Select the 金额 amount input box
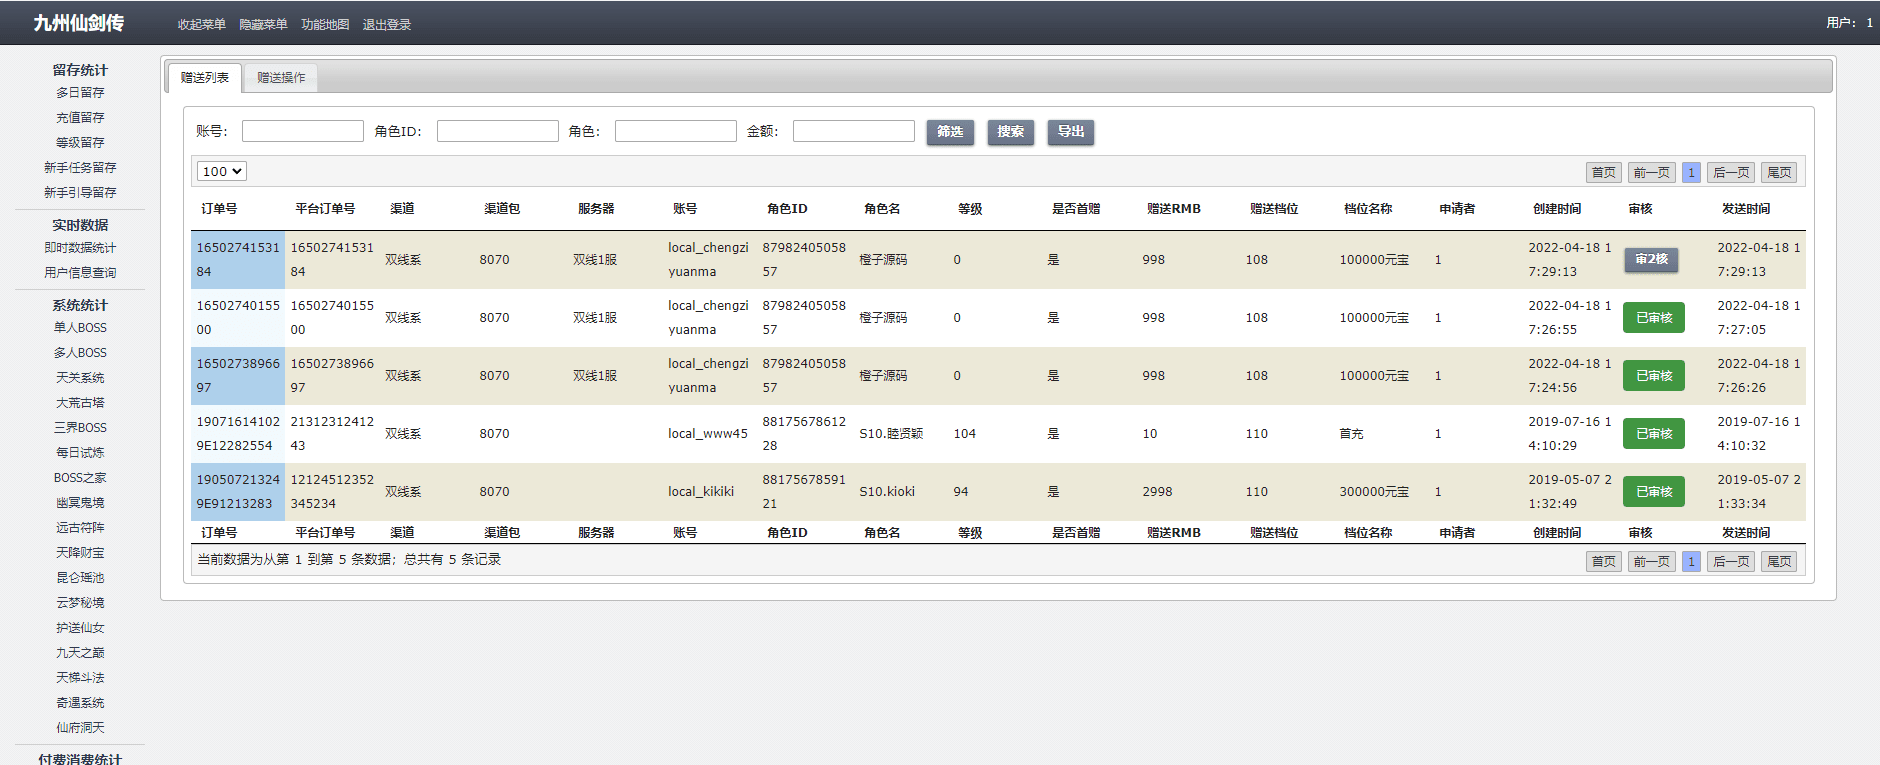 [x=853, y=132]
